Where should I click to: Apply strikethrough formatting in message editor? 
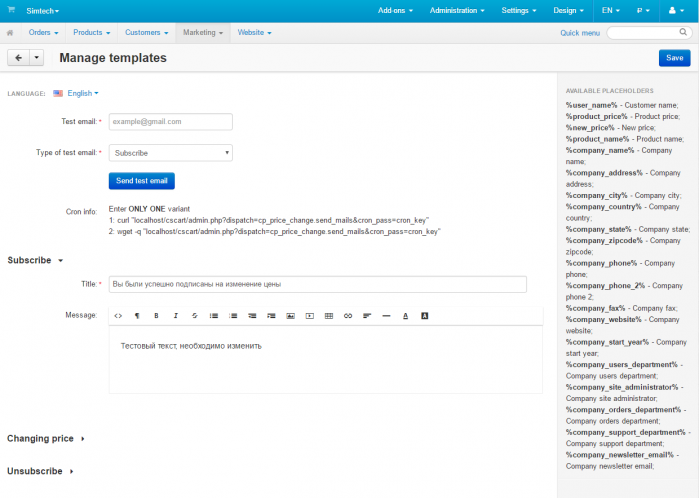pos(195,316)
